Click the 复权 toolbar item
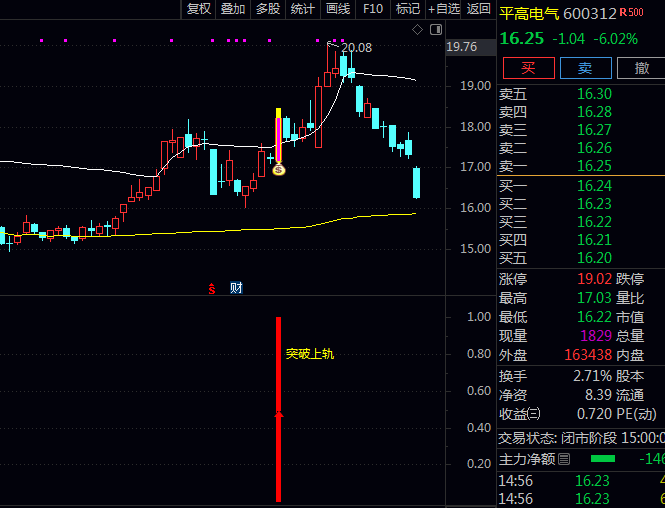This screenshot has height=508, width=665. (199, 9)
